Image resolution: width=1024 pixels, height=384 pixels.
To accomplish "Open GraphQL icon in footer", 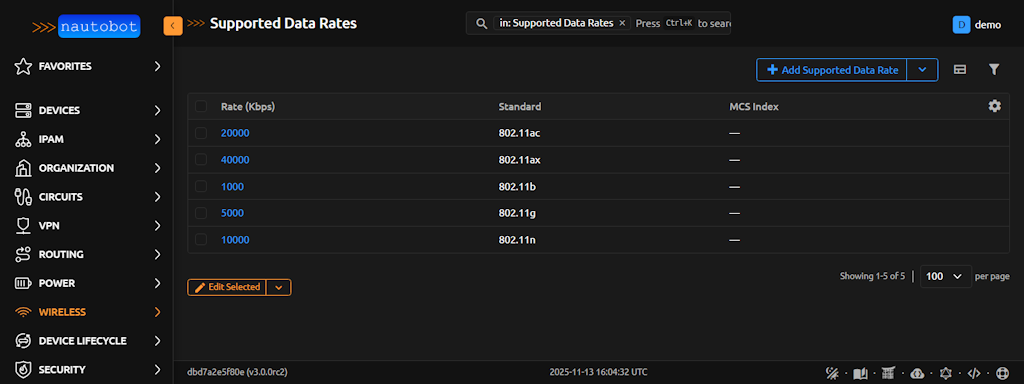I will tap(945, 373).
